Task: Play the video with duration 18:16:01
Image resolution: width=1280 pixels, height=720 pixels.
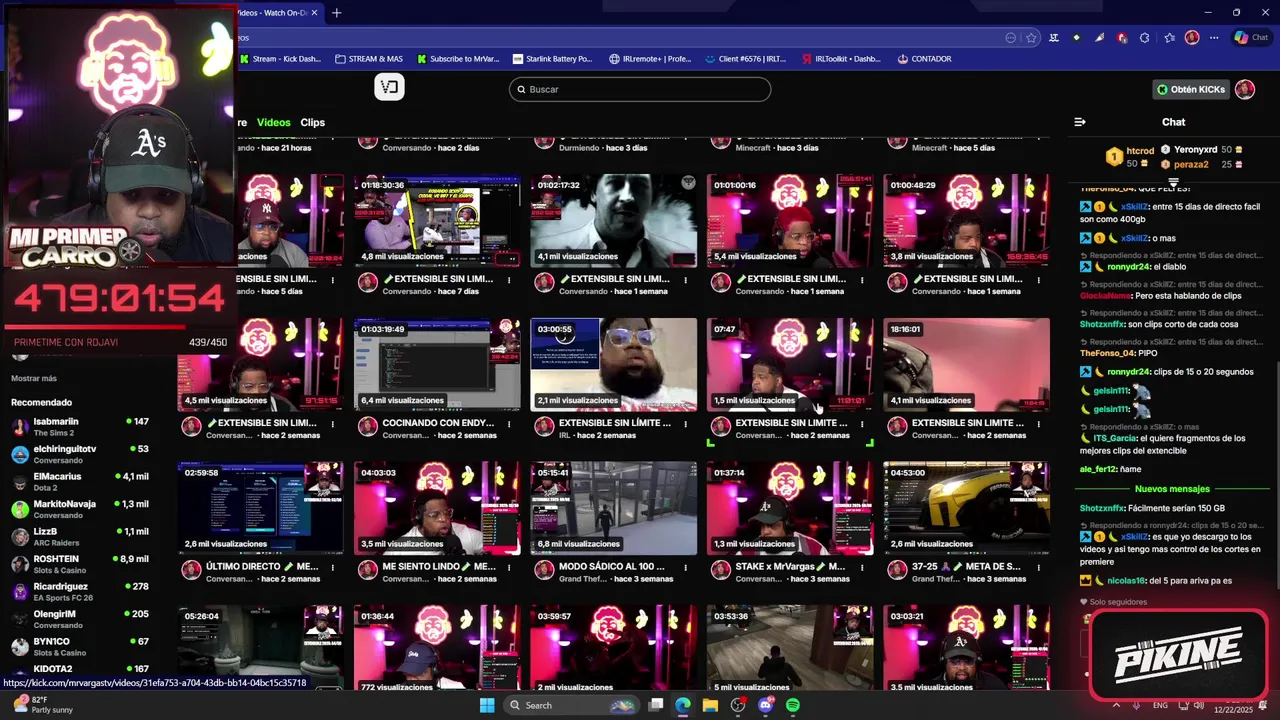Action: click(967, 365)
